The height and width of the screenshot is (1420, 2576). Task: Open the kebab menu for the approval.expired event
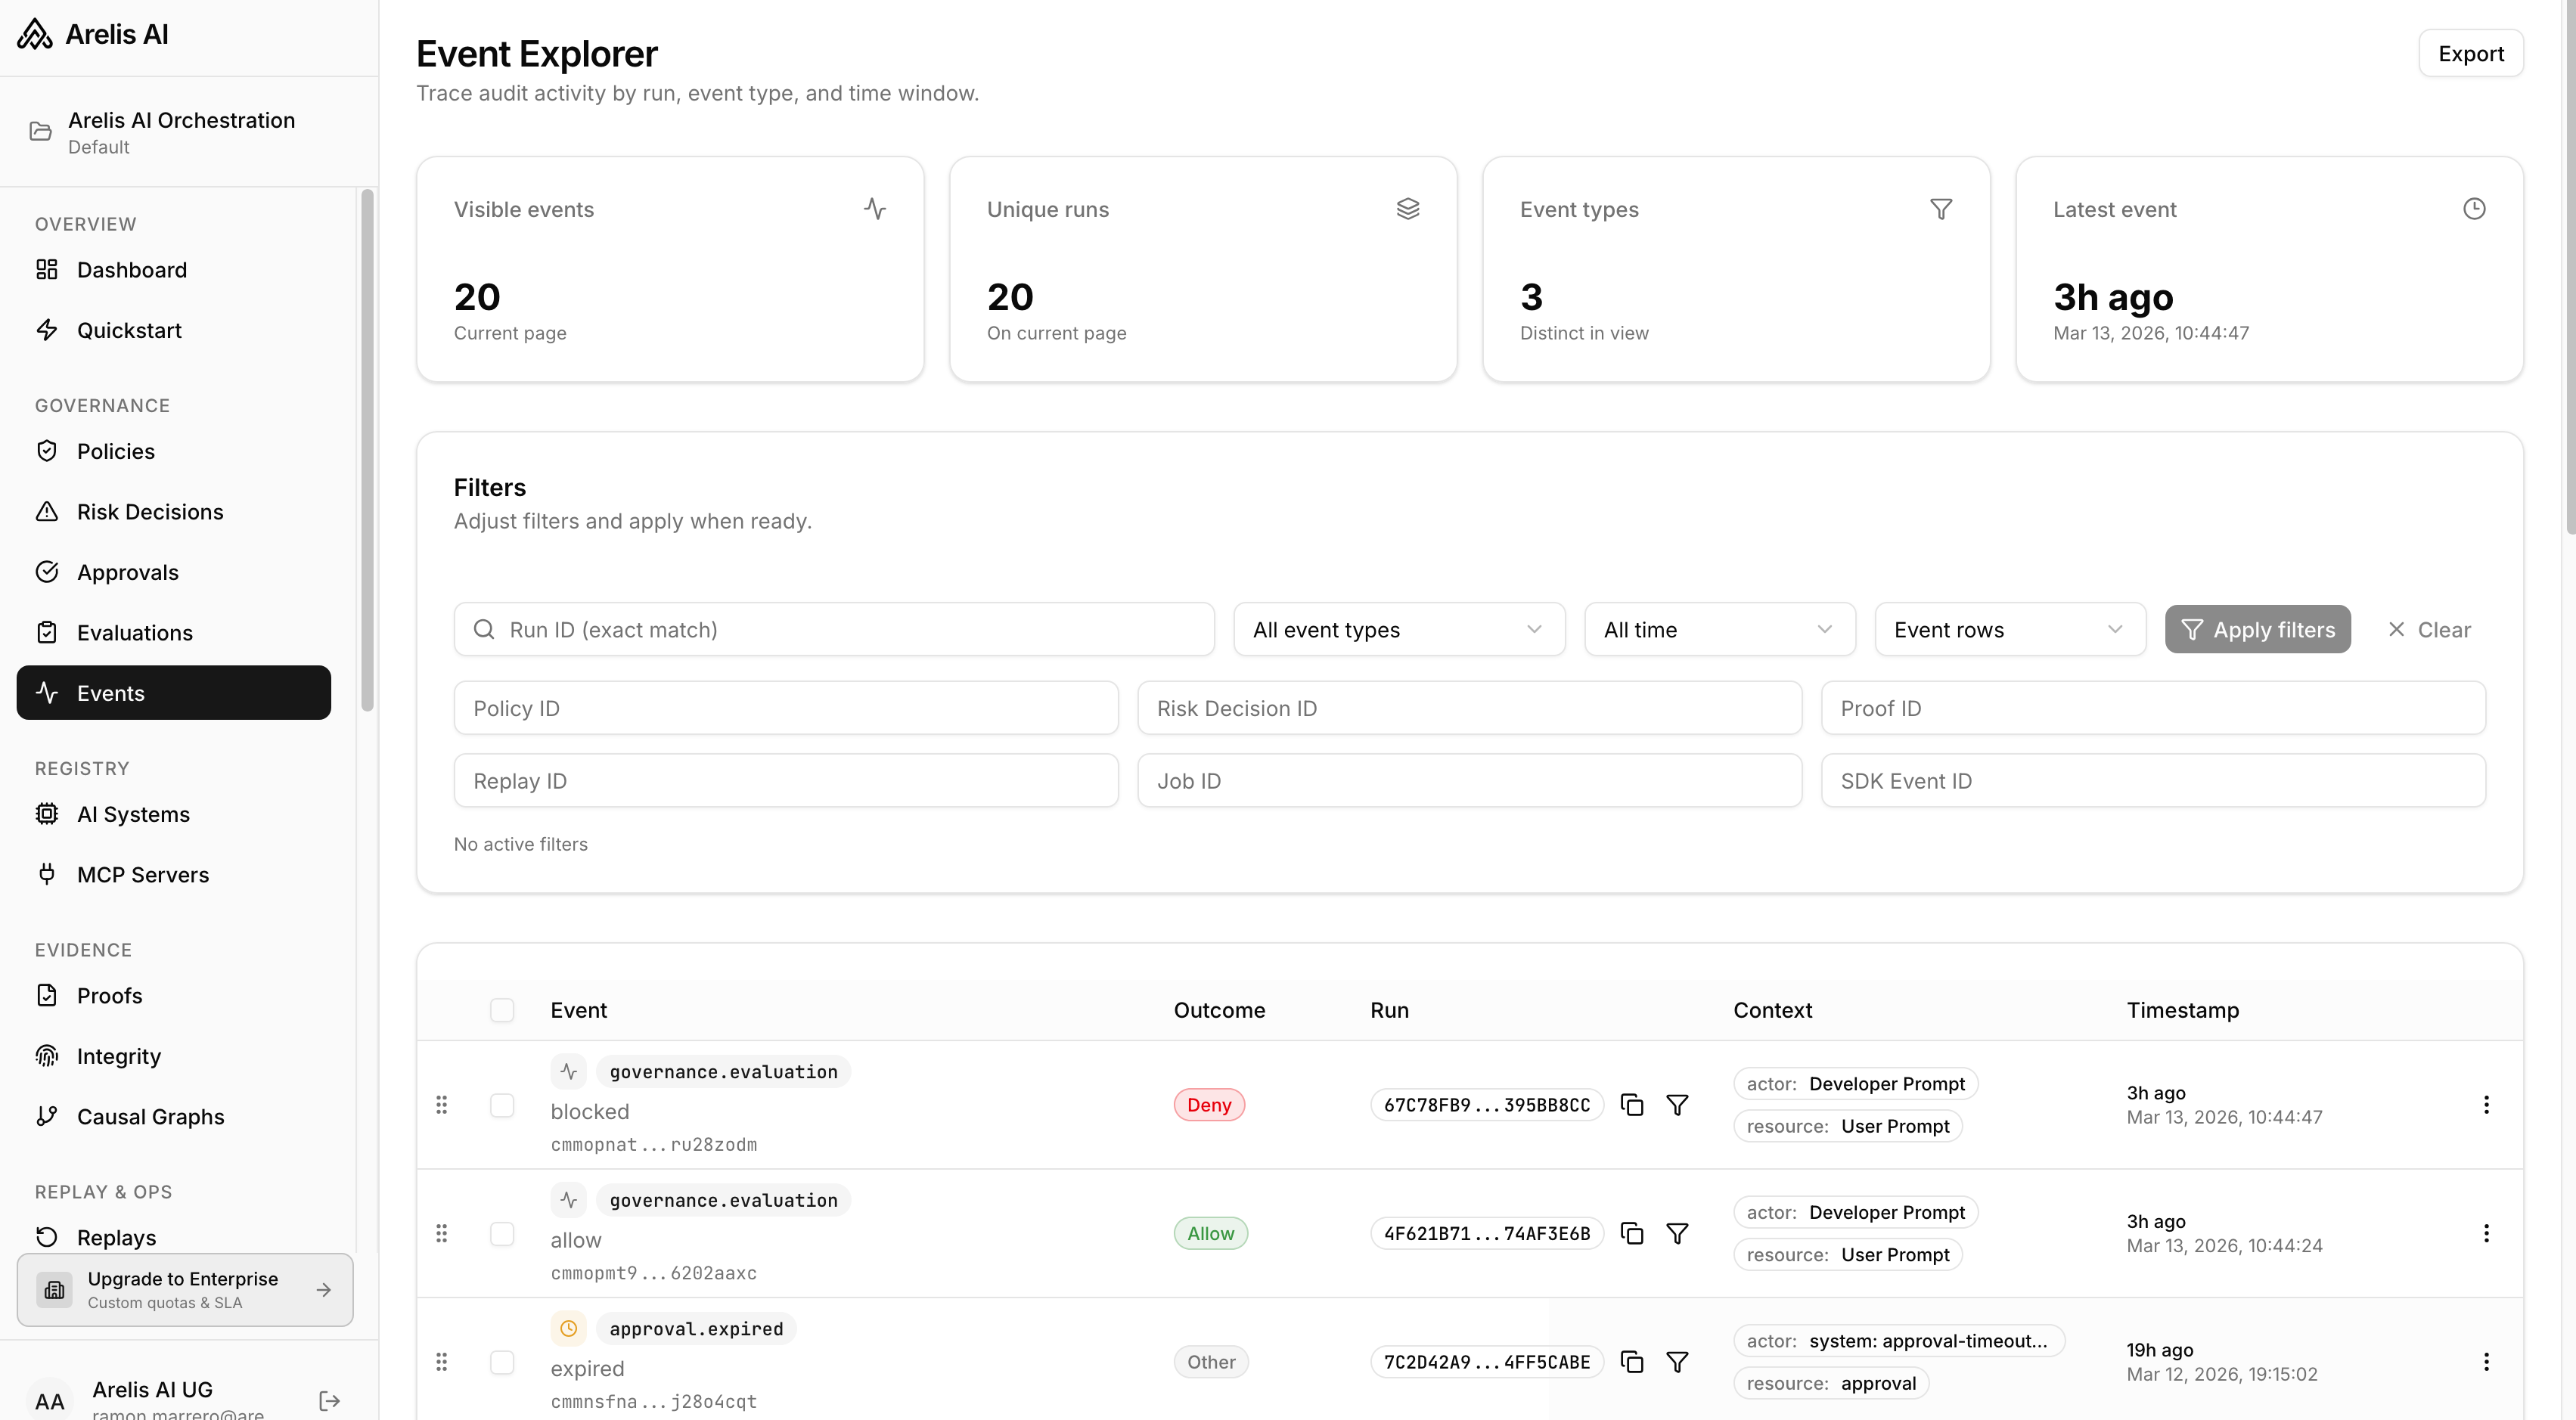pos(2486,1362)
